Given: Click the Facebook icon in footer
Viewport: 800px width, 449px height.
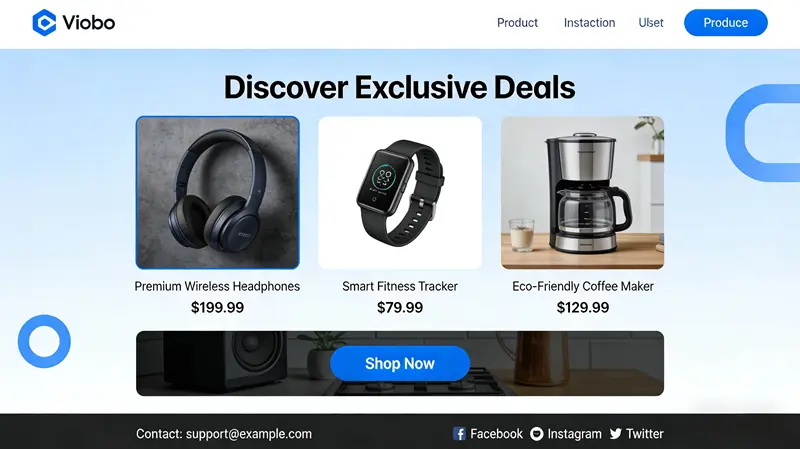Looking at the screenshot, I should tap(459, 434).
